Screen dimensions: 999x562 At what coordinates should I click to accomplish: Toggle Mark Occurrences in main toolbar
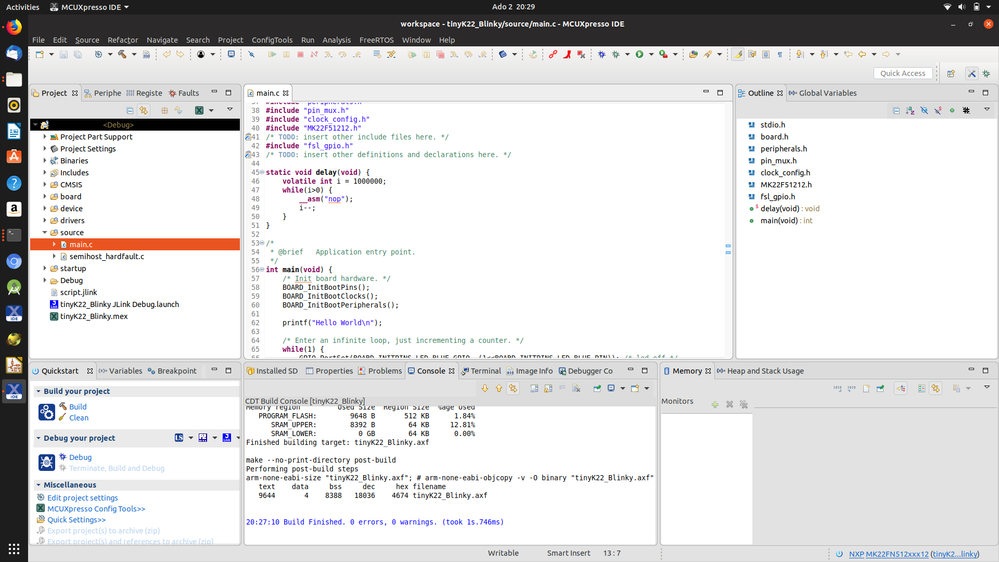[738, 54]
